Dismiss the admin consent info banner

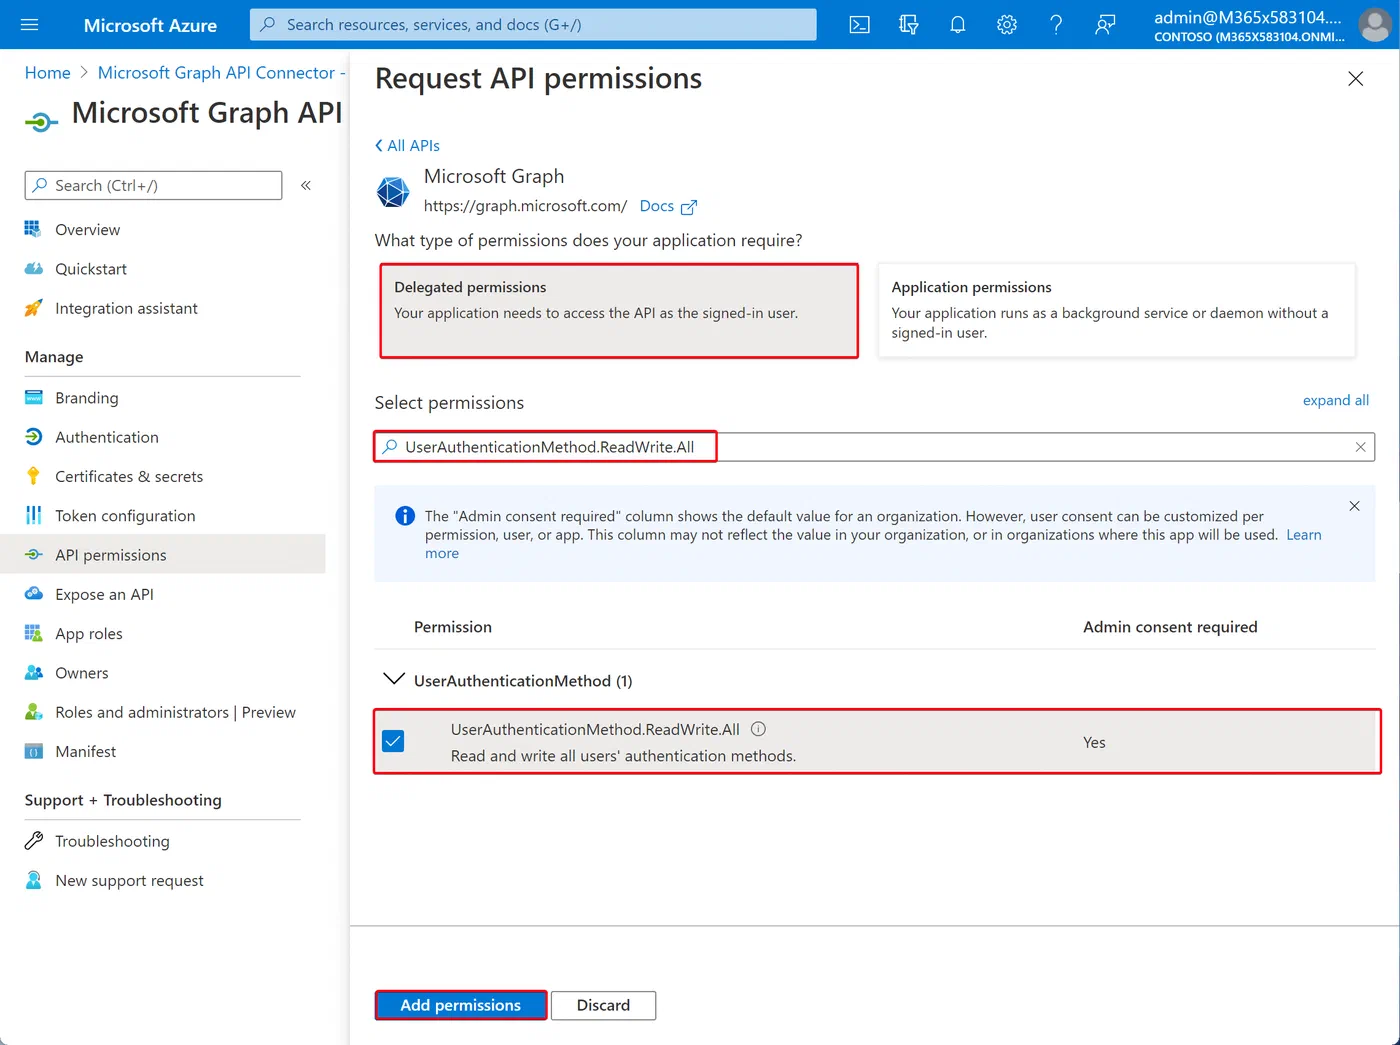1354,506
